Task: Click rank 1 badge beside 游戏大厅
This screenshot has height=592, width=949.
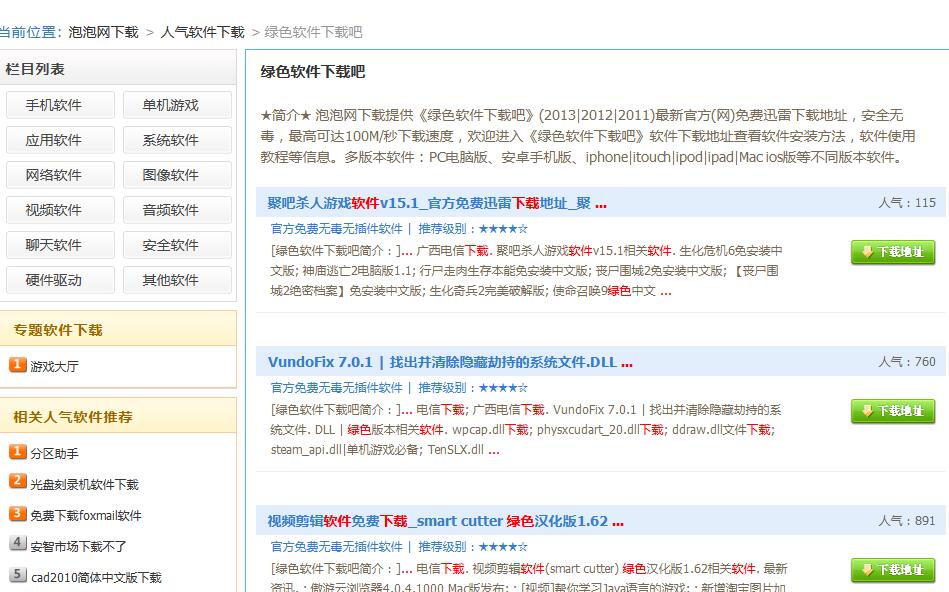Action: tap(18, 365)
